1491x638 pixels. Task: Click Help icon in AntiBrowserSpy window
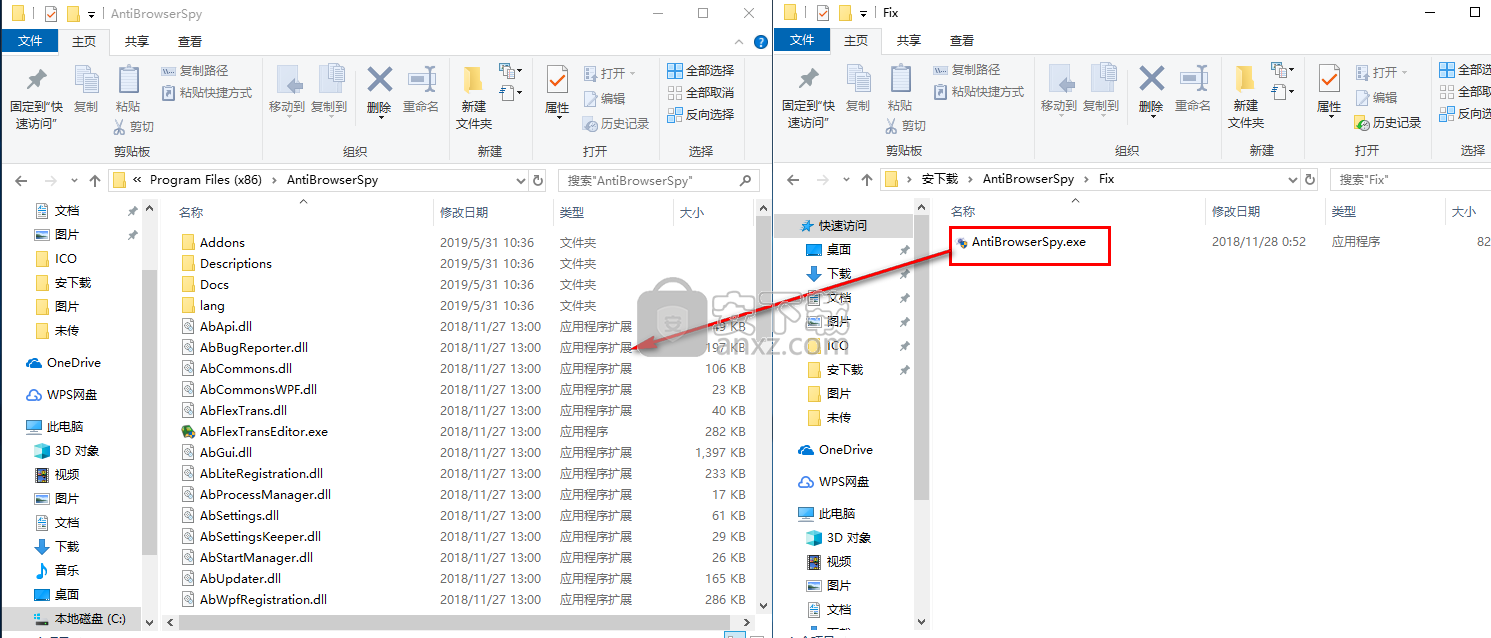tap(760, 42)
